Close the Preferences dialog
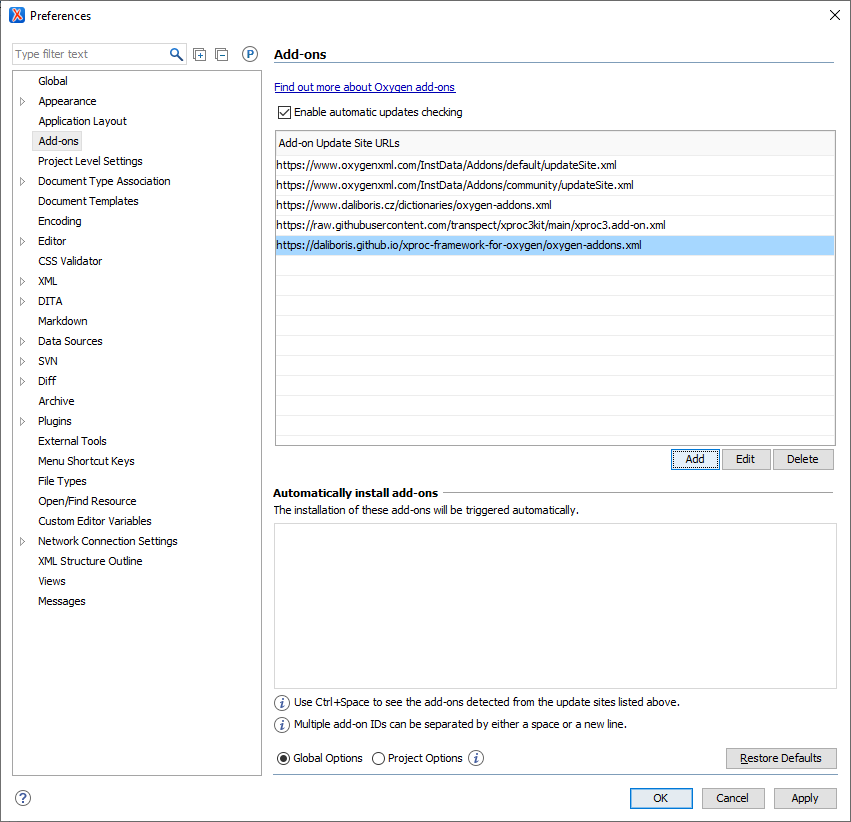The height and width of the screenshot is (822, 851). tap(835, 15)
